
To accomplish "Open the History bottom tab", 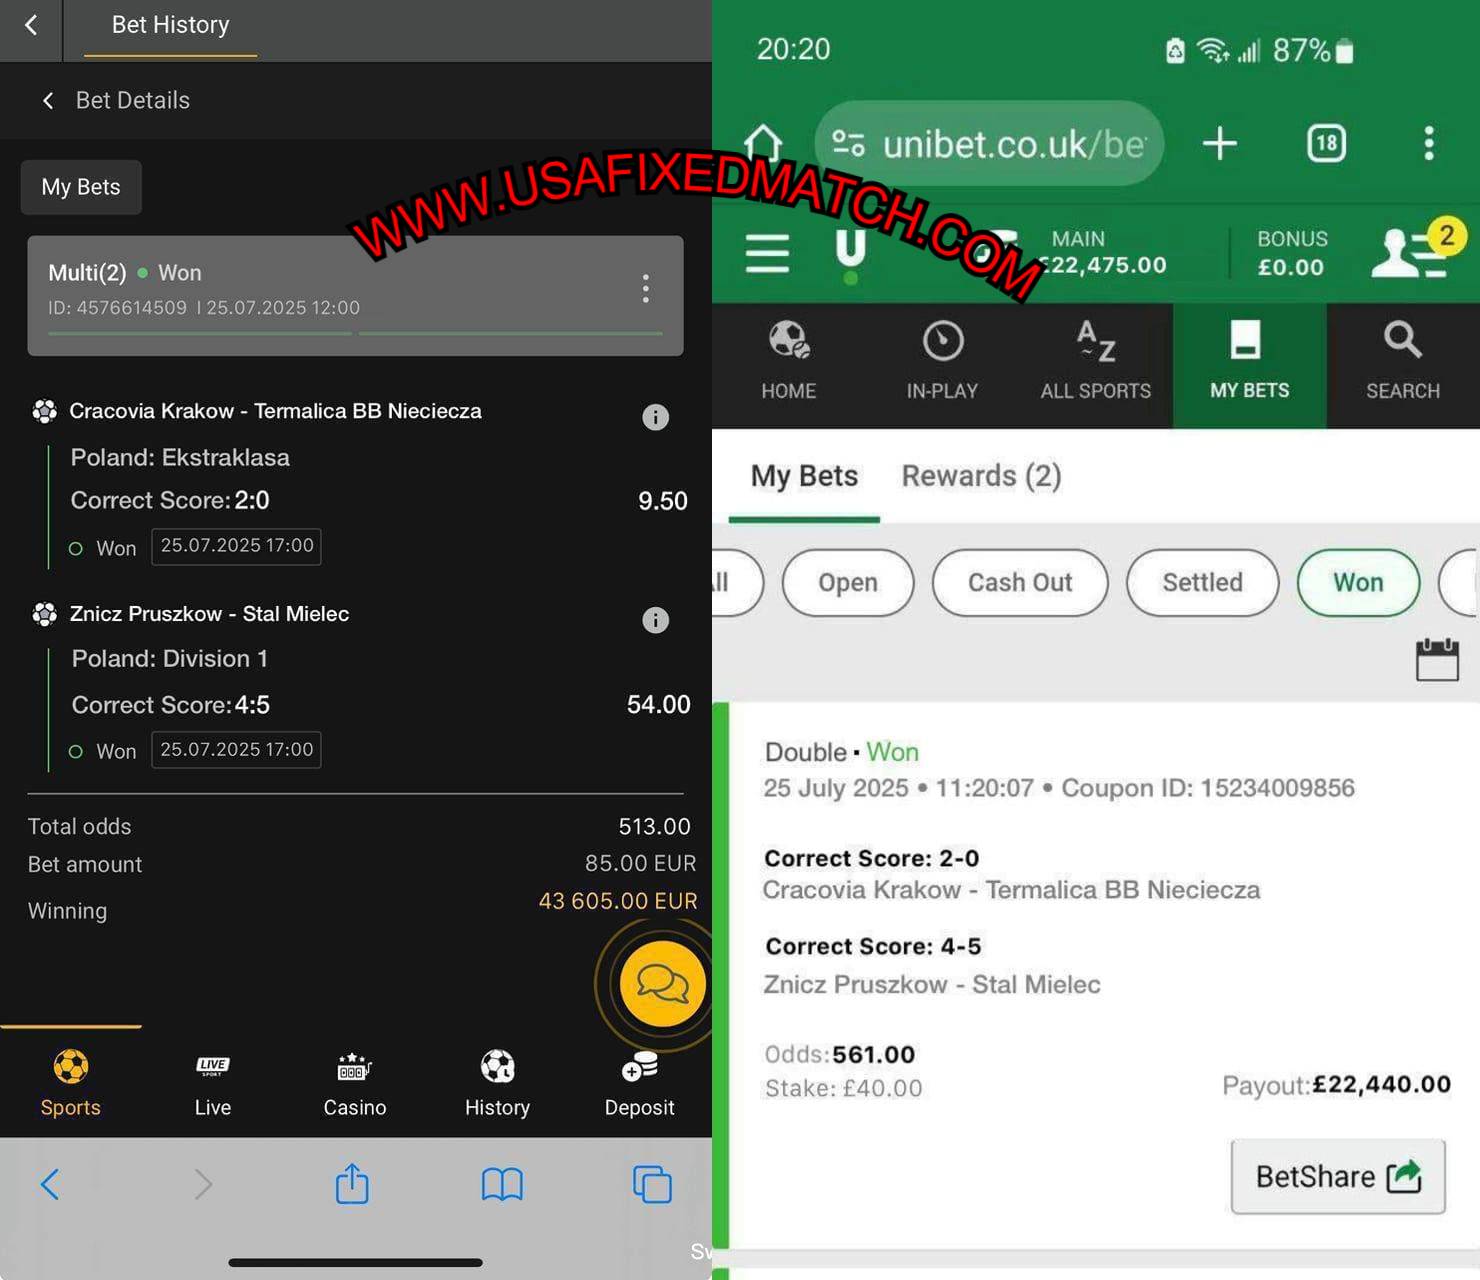I will (x=497, y=1083).
